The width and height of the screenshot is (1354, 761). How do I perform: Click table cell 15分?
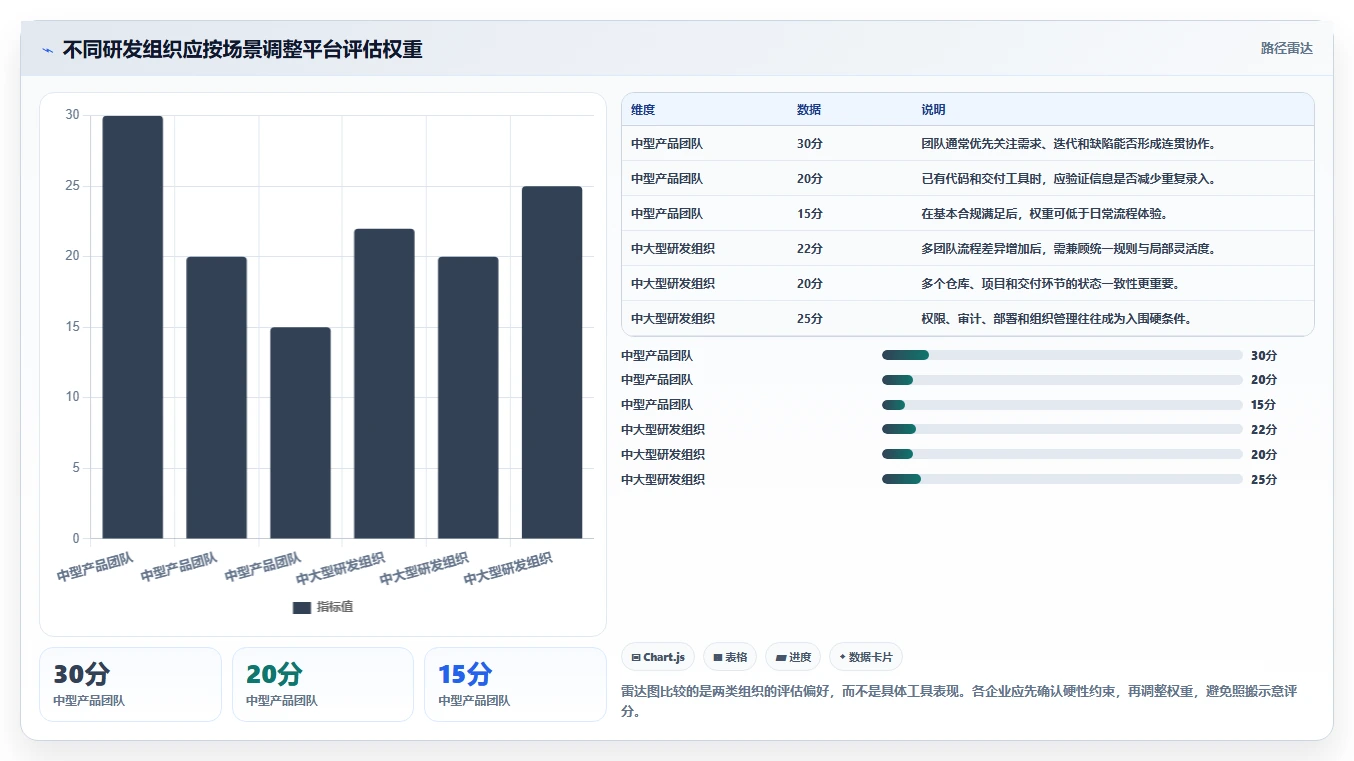click(810, 214)
